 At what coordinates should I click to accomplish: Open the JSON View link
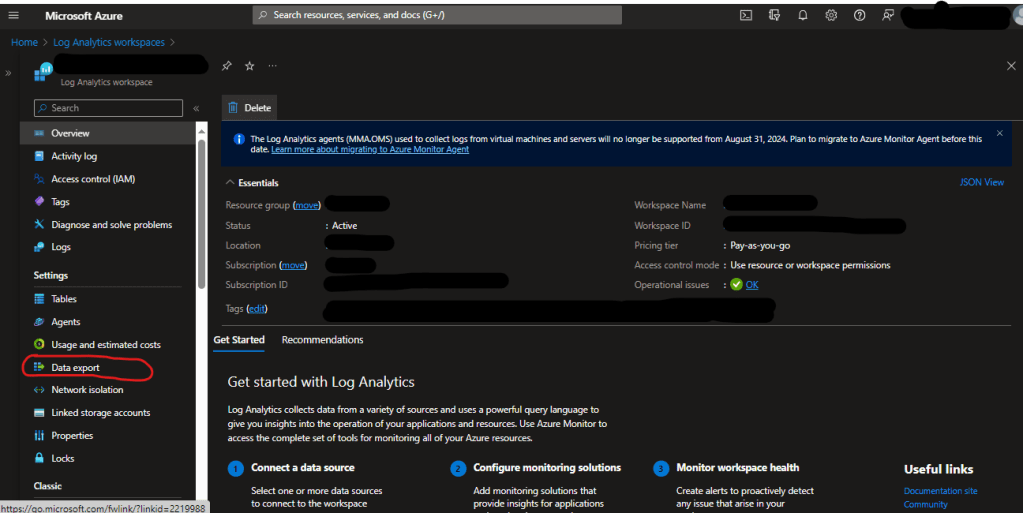coord(981,183)
